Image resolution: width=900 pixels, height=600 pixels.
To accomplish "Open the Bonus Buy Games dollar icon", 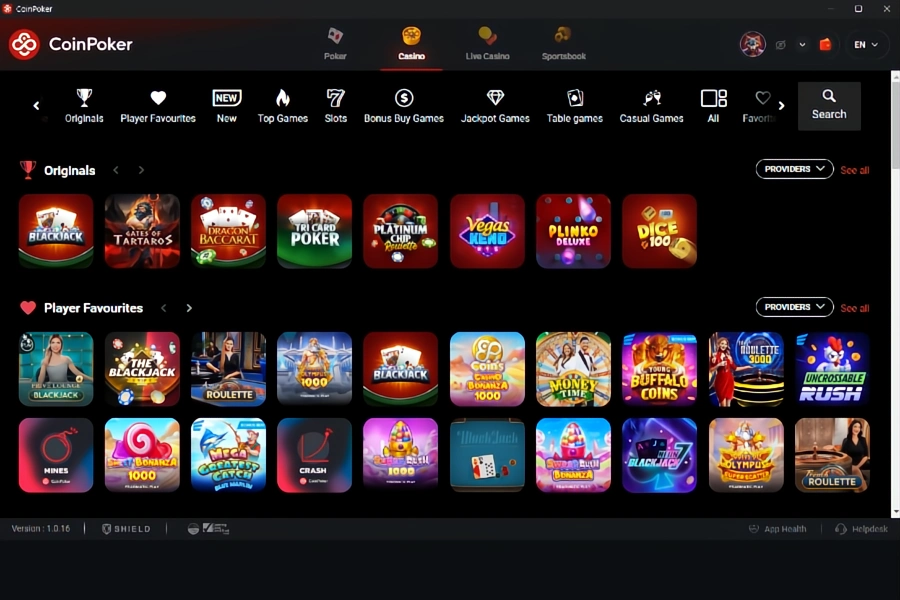I will tap(404, 98).
